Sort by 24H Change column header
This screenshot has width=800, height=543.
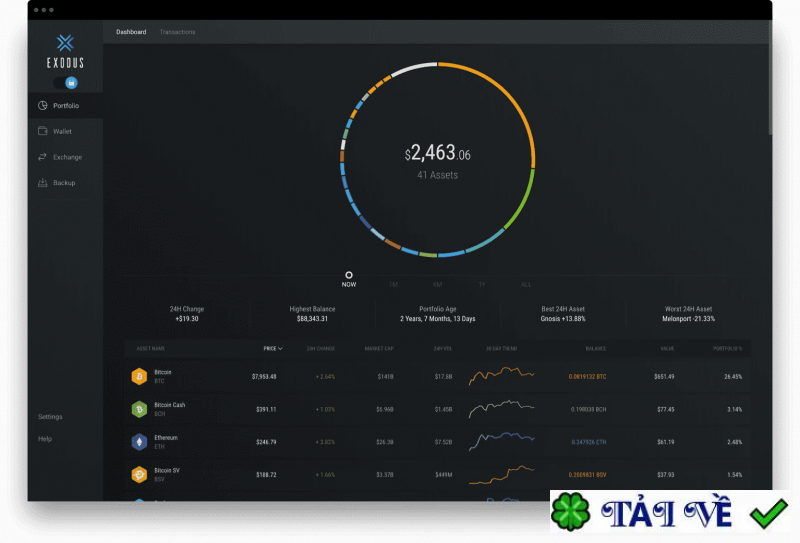(320, 349)
